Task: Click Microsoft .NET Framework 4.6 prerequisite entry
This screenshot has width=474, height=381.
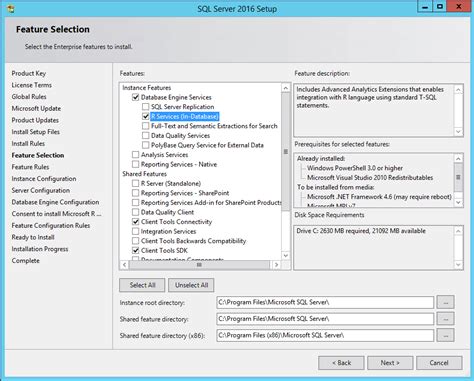Action: point(379,197)
